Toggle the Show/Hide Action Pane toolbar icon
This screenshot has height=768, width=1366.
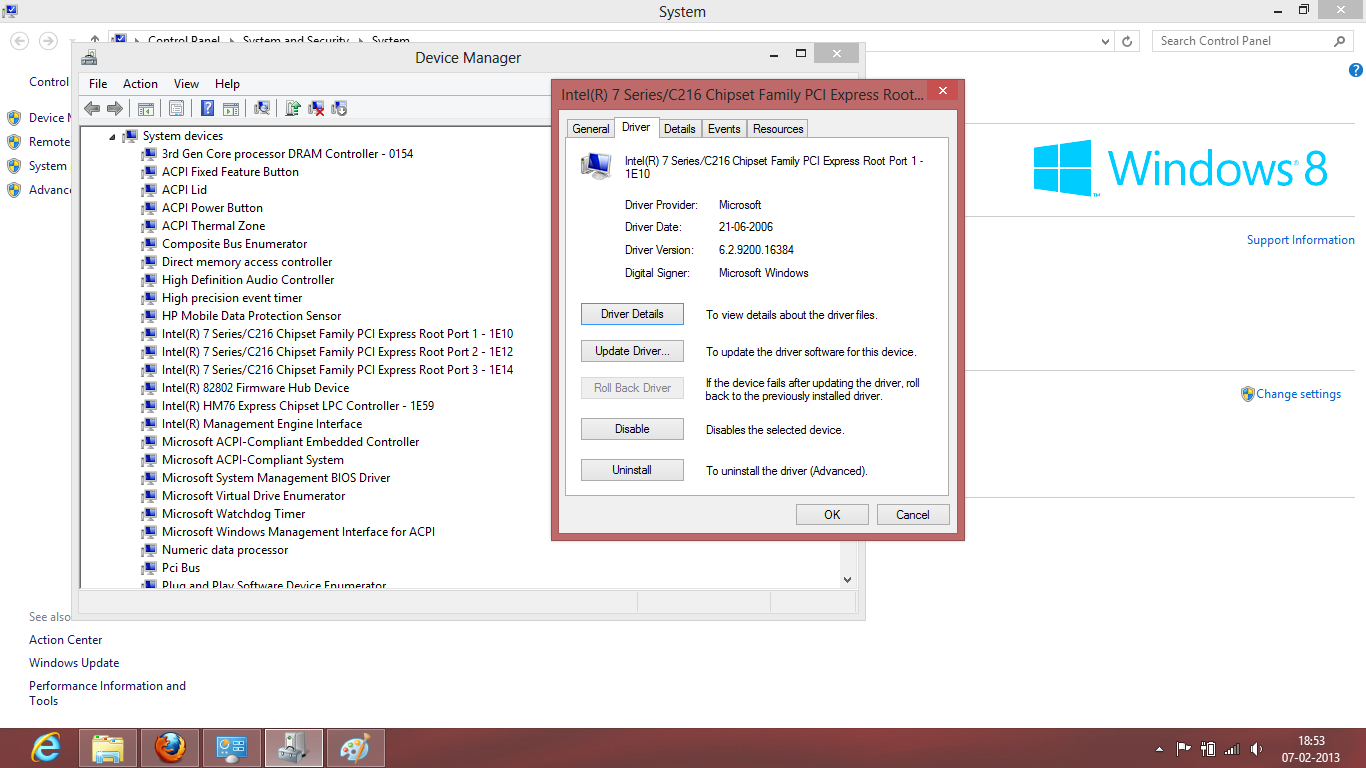click(231, 108)
